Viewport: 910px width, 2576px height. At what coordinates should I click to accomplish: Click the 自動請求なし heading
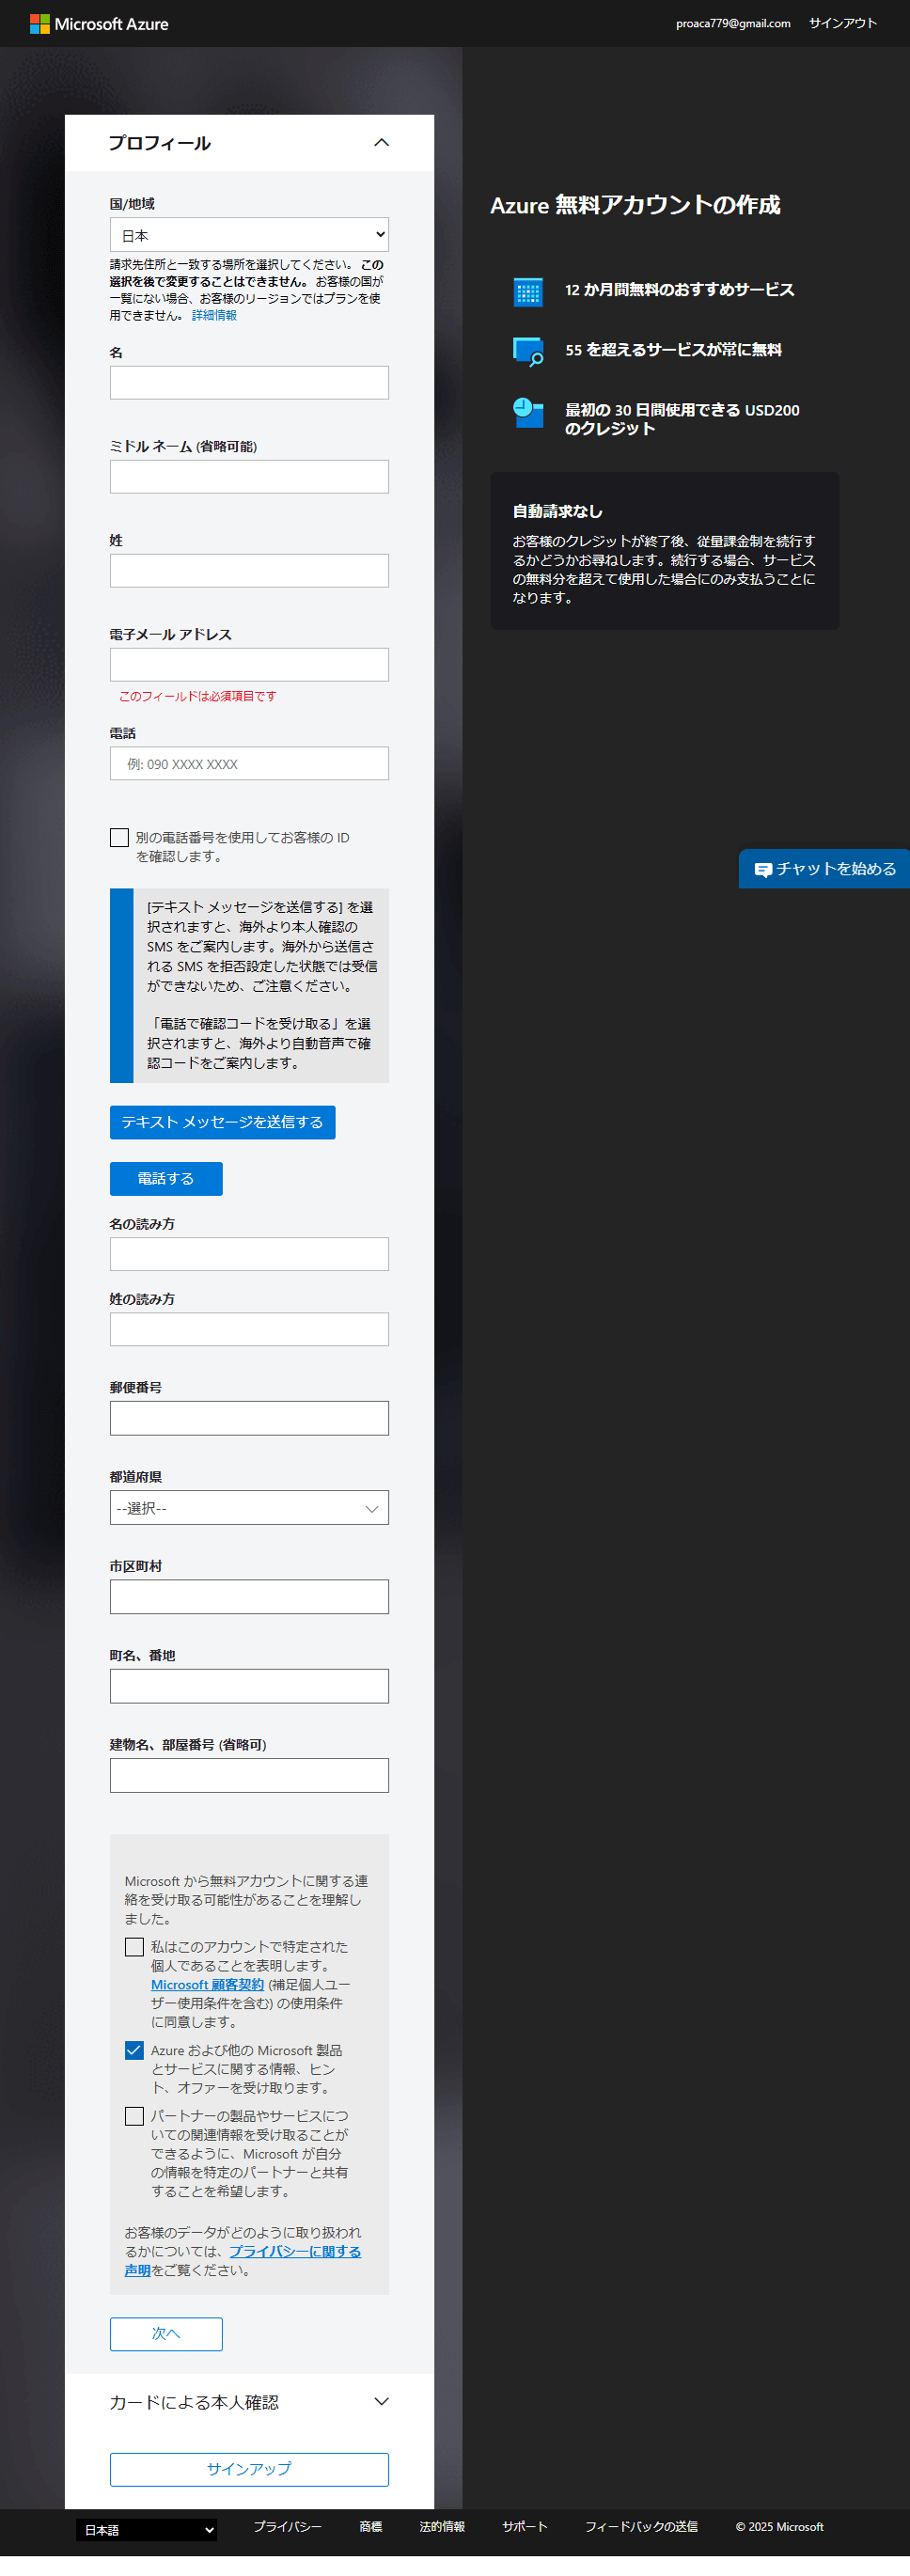557,512
